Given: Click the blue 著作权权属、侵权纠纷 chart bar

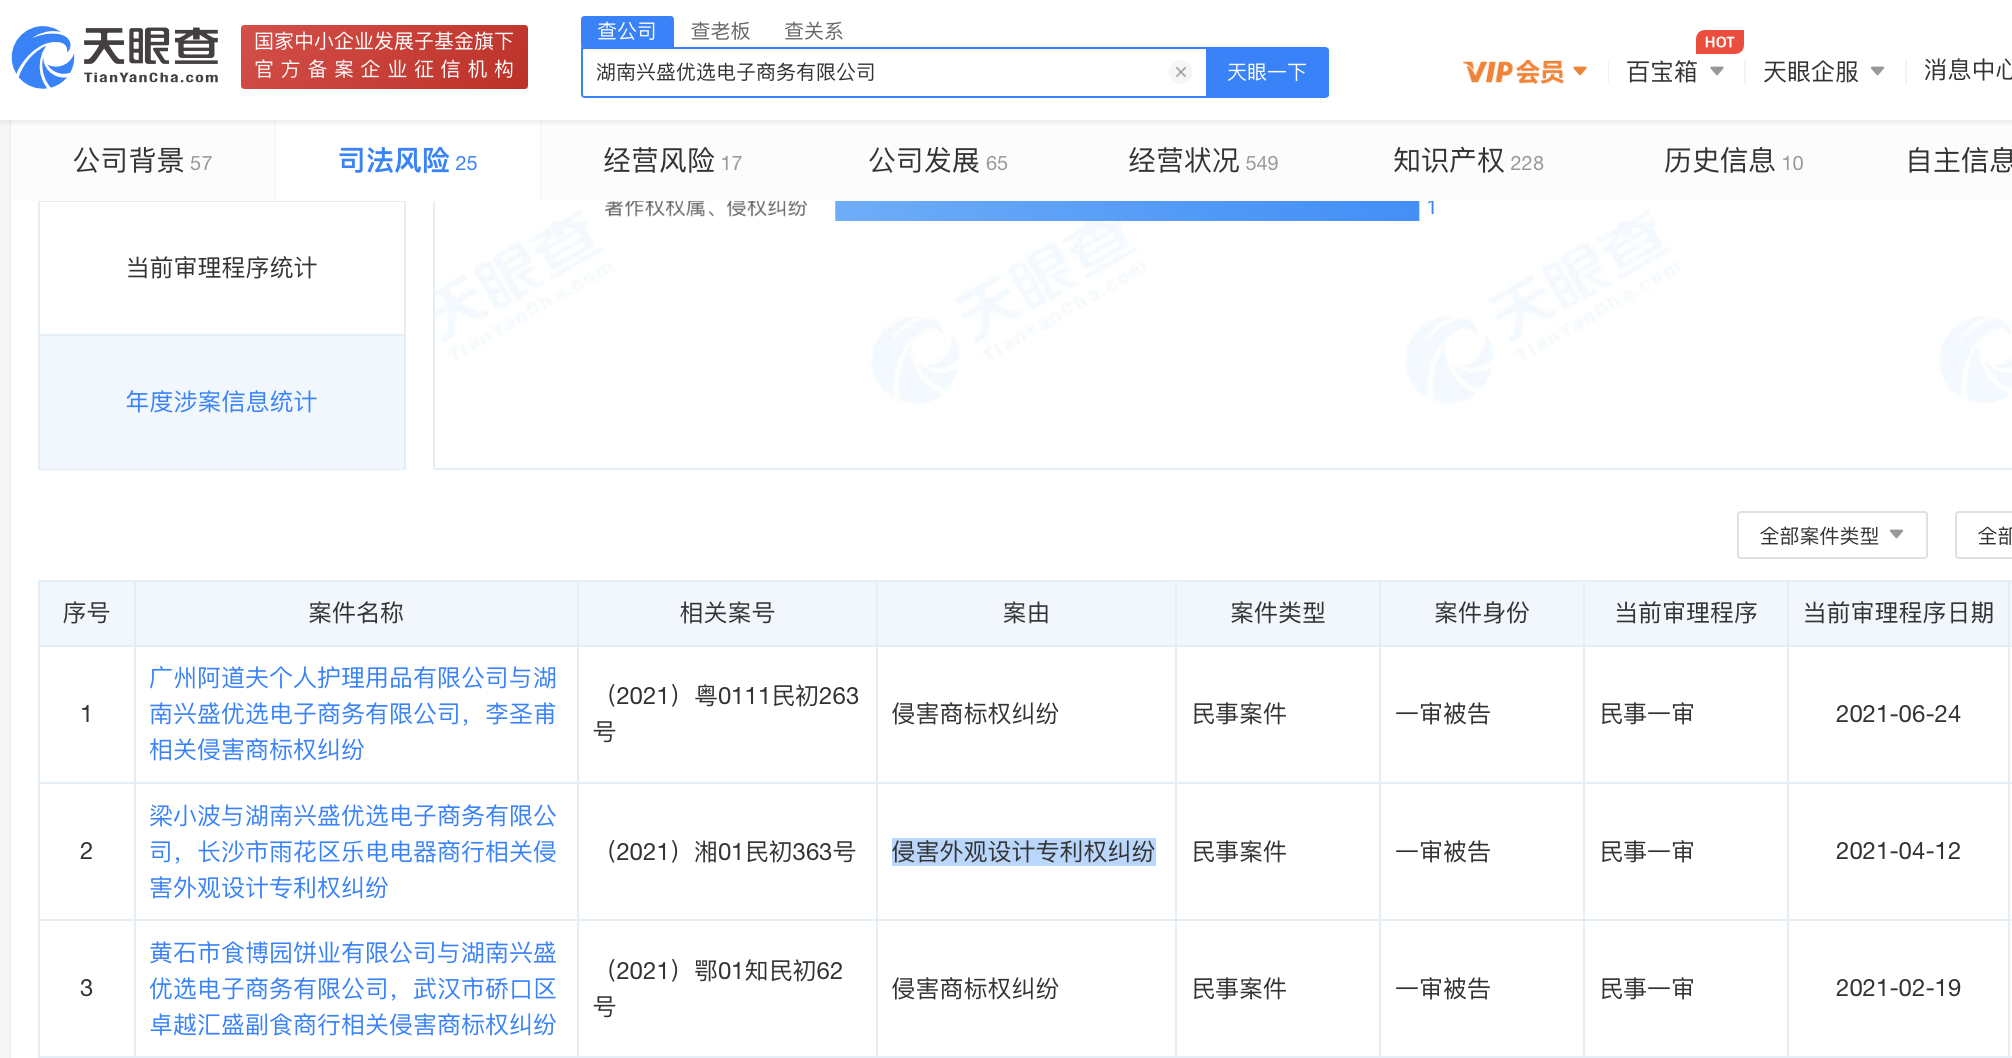Looking at the screenshot, I should [x=1127, y=210].
